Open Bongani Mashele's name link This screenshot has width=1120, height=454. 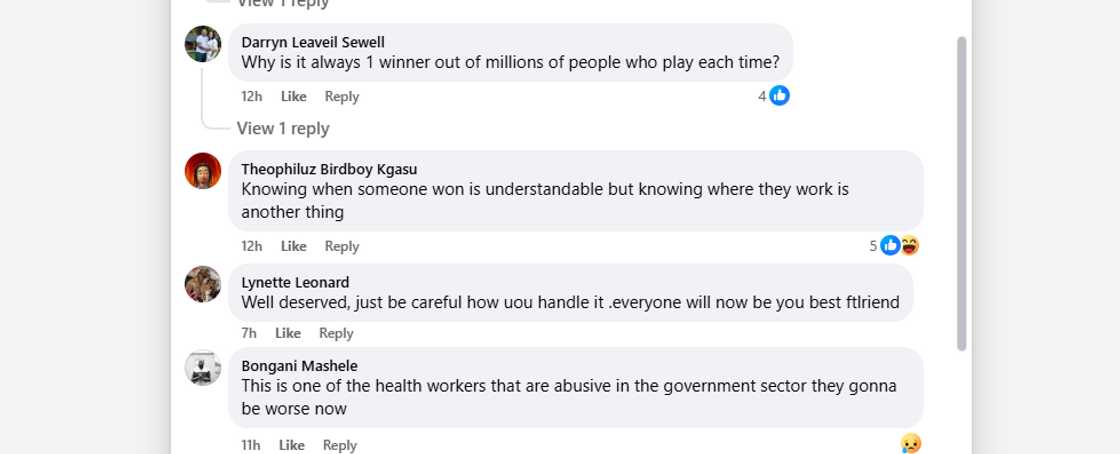(x=299, y=366)
